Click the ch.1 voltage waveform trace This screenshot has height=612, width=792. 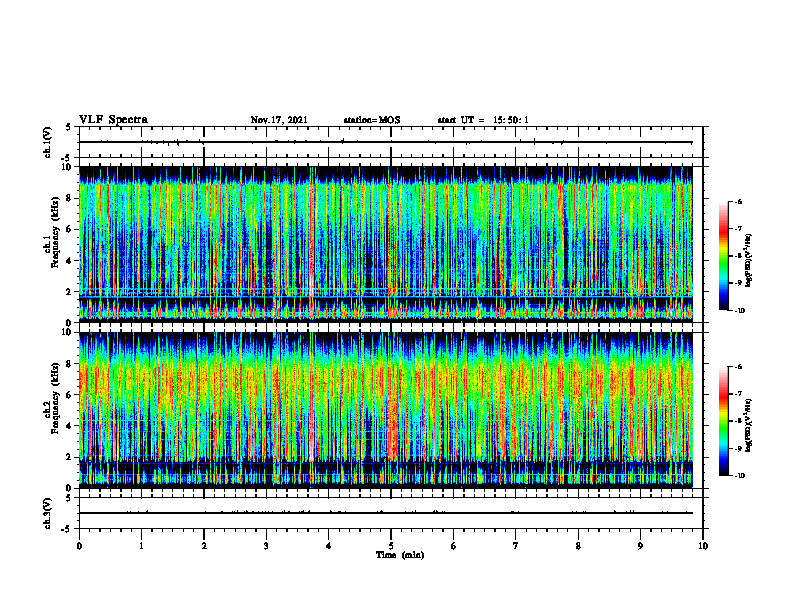coord(386,142)
